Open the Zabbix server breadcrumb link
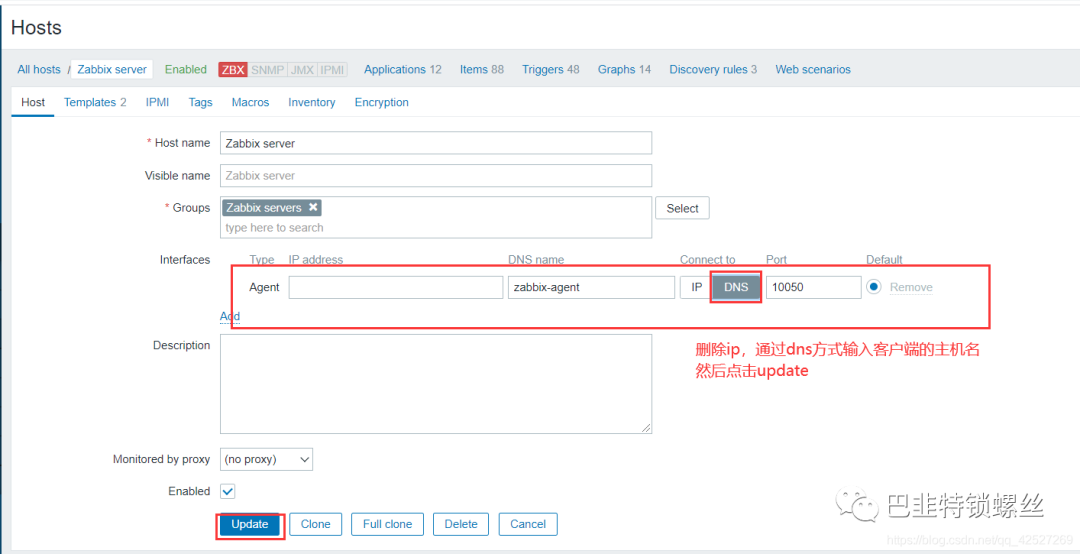Image resolution: width=1080 pixels, height=554 pixels. (x=112, y=70)
